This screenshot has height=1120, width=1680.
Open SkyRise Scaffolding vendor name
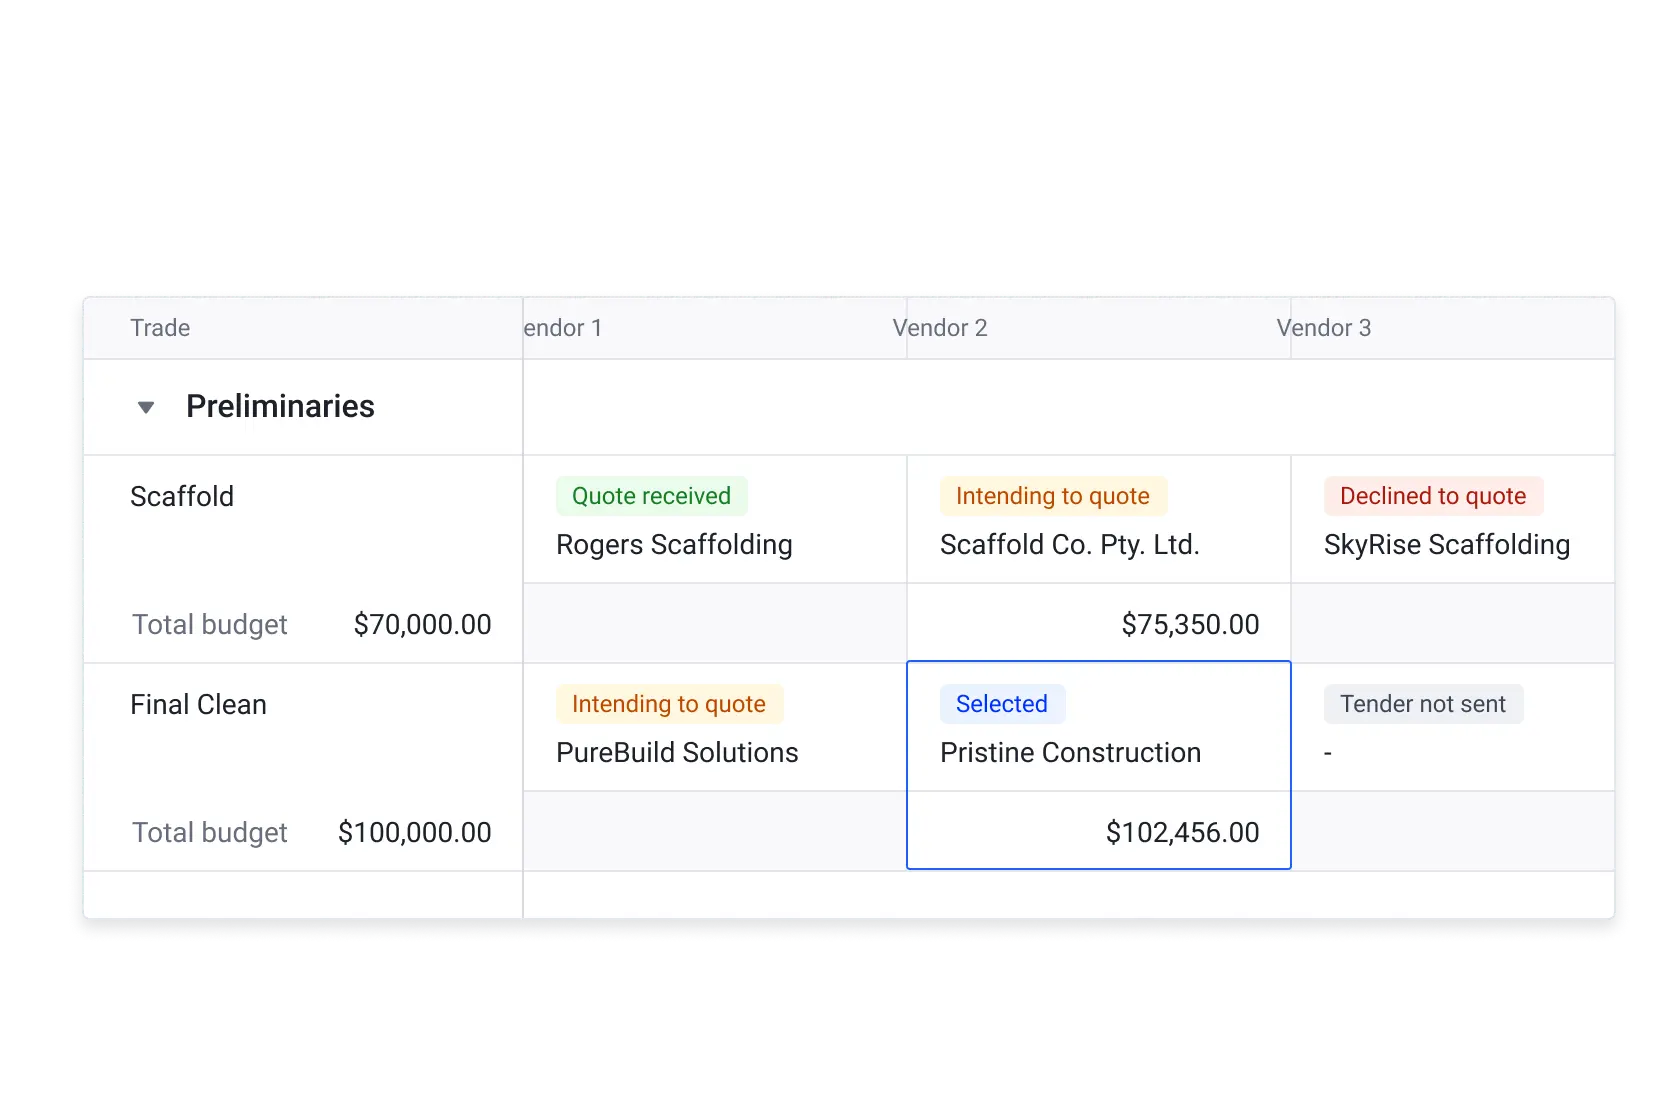coord(1447,545)
